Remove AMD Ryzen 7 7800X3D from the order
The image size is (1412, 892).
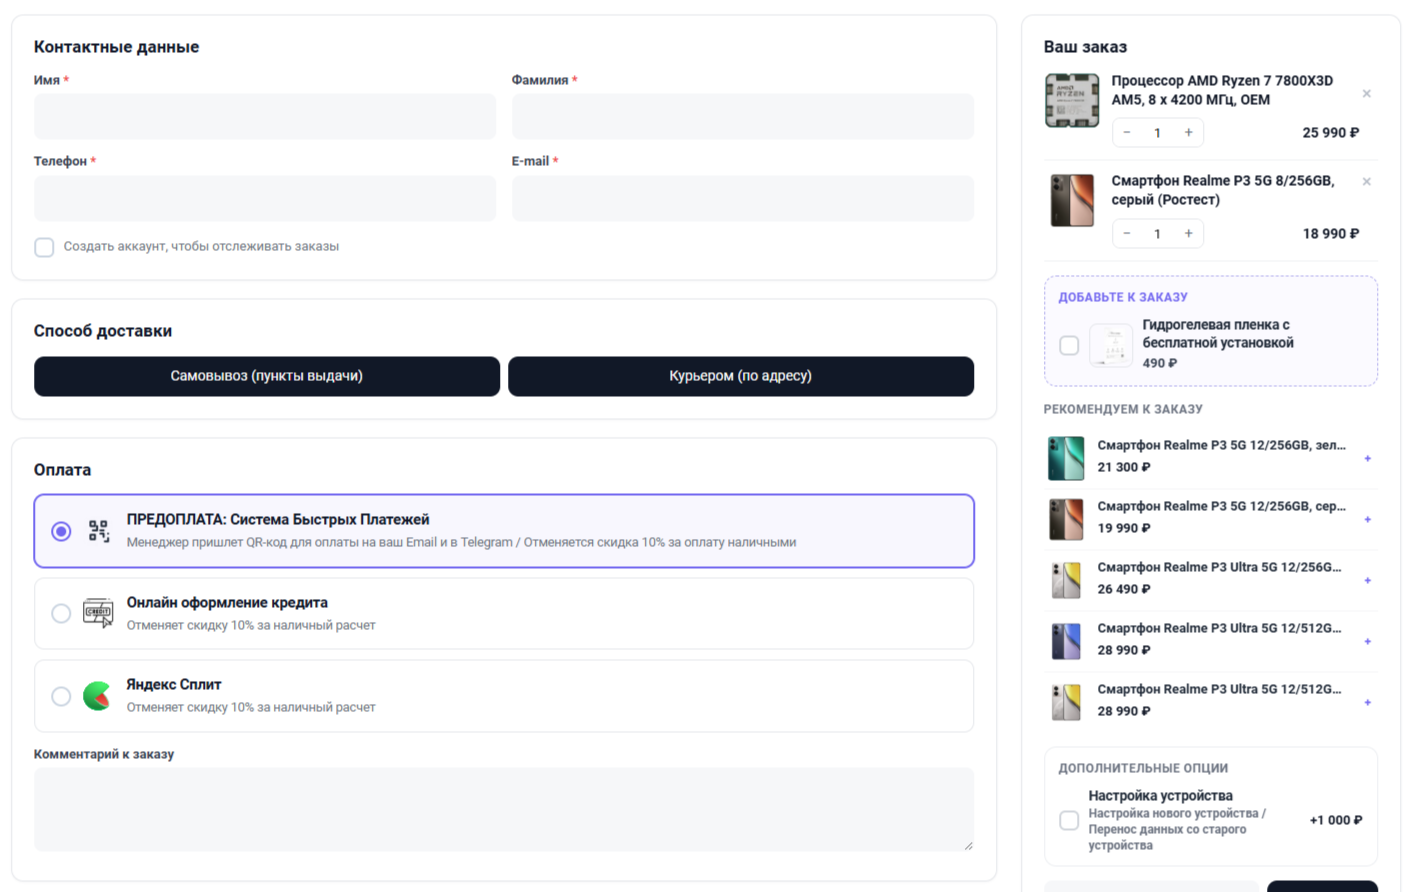(x=1366, y=94)
